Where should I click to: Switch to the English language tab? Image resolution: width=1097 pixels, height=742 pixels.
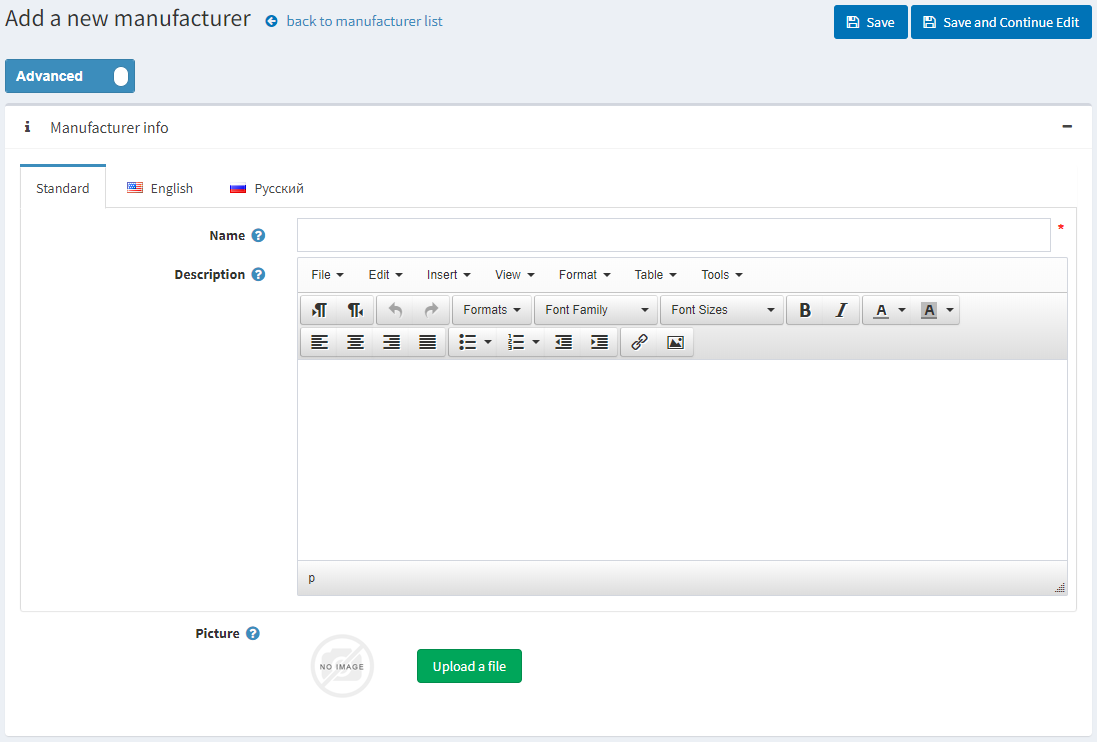click(160, 188)
